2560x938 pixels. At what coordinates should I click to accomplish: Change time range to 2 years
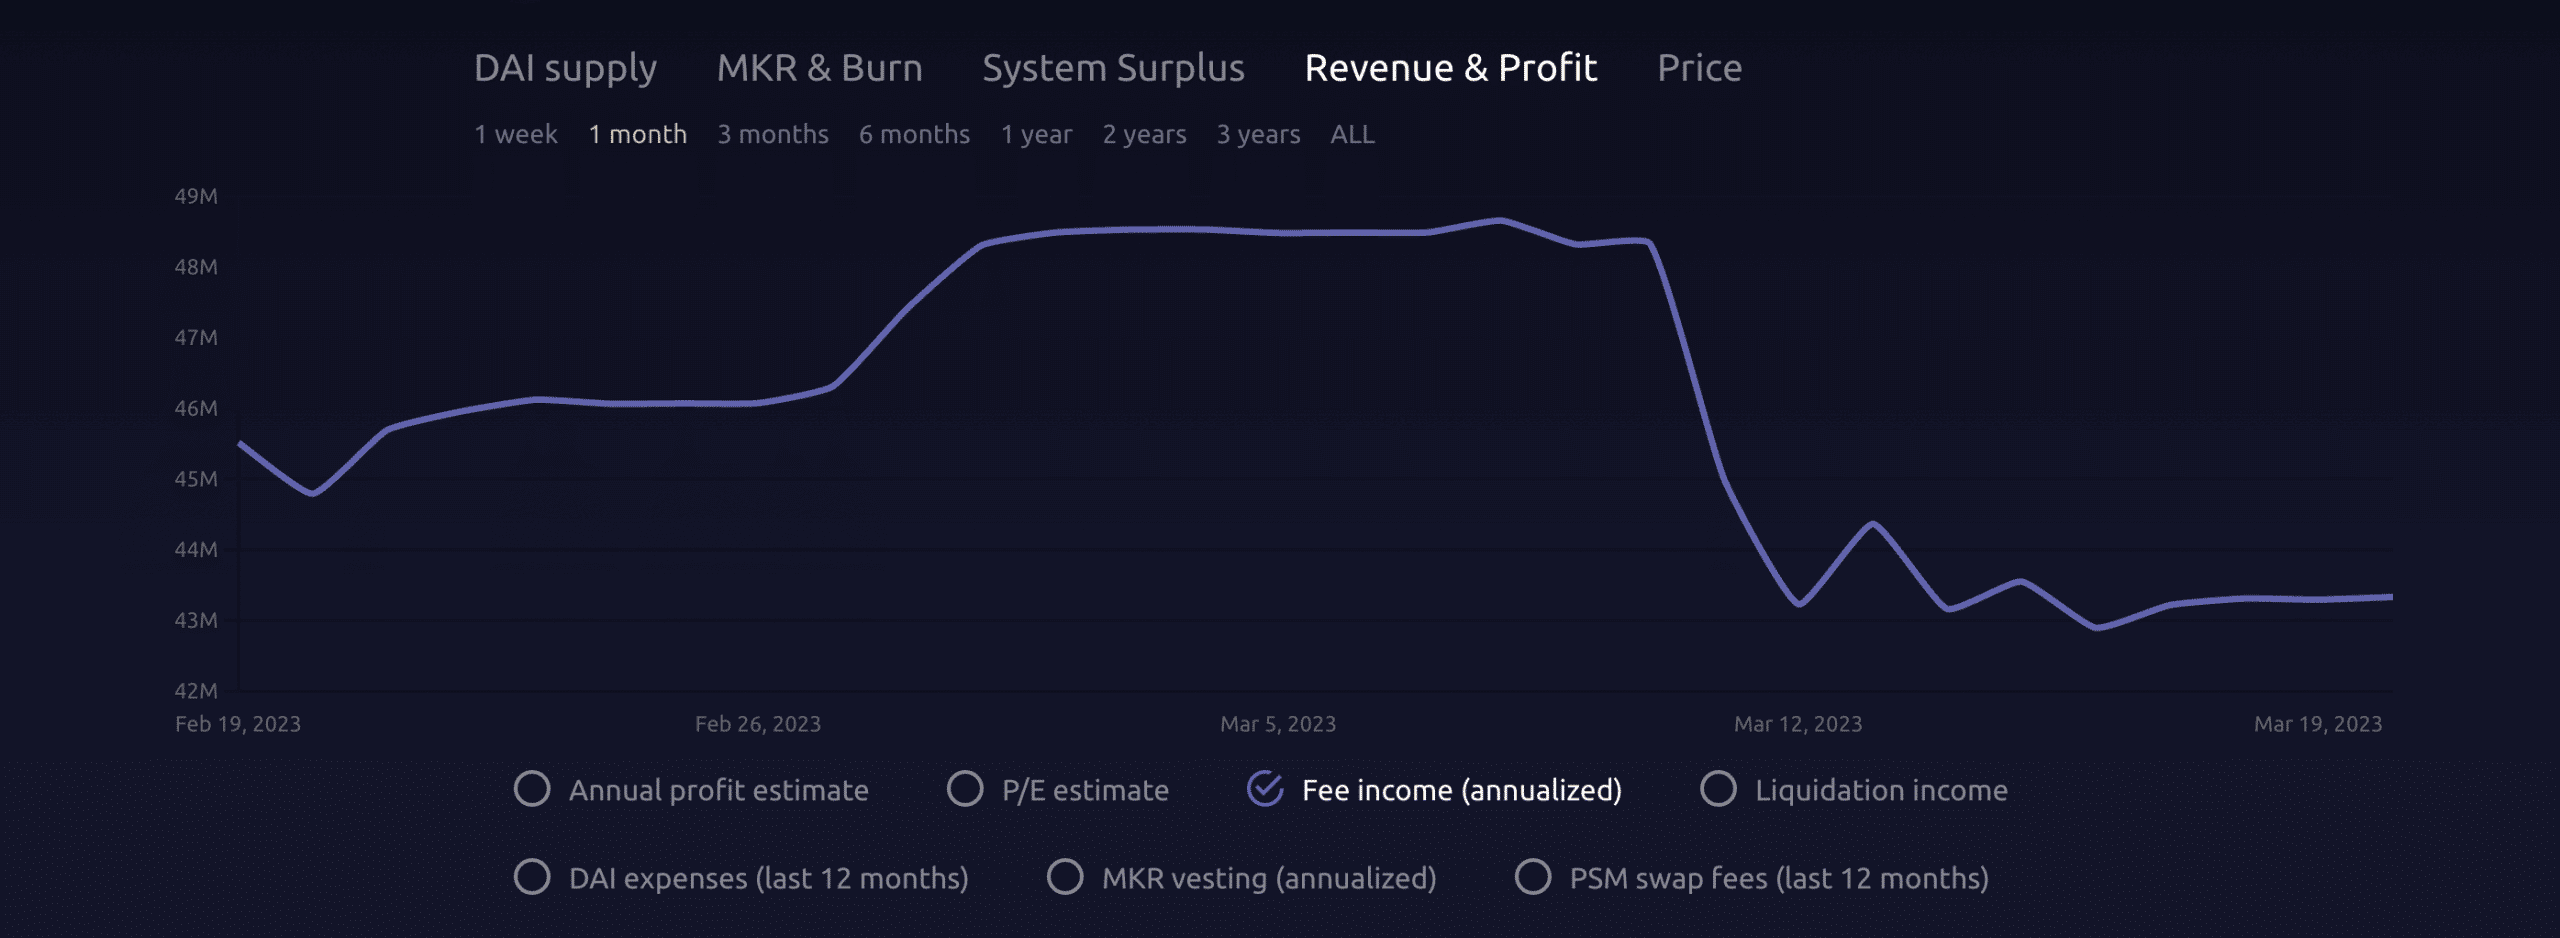coord(1144,134)
